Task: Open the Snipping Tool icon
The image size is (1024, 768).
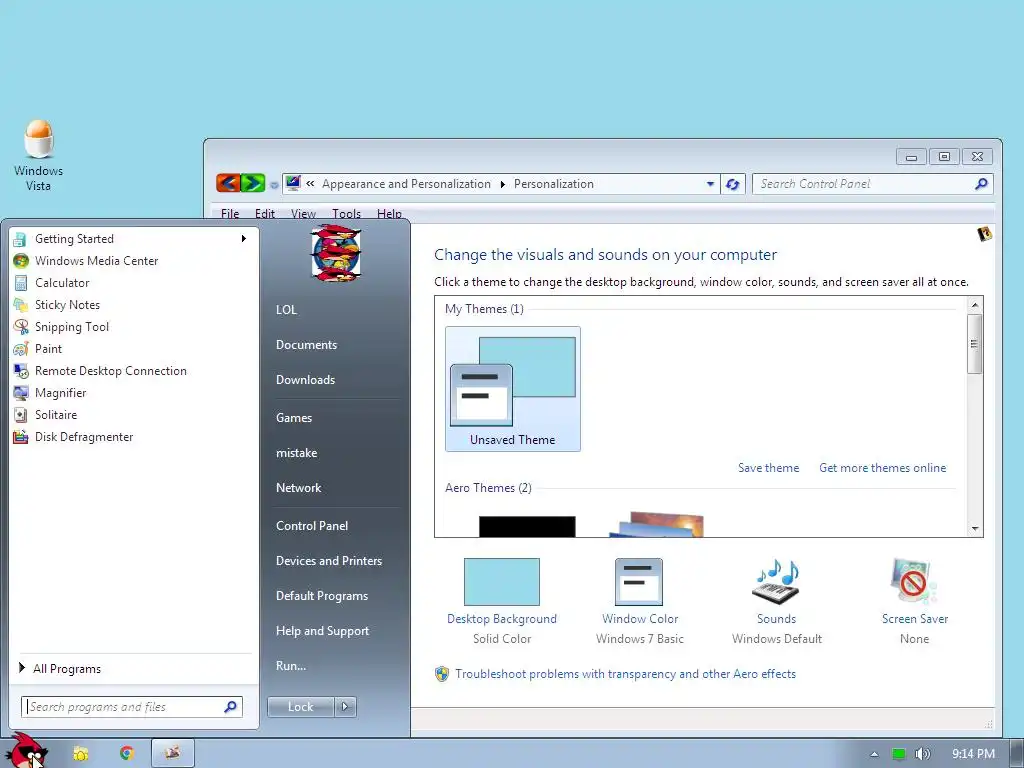Action: [21, 327]
